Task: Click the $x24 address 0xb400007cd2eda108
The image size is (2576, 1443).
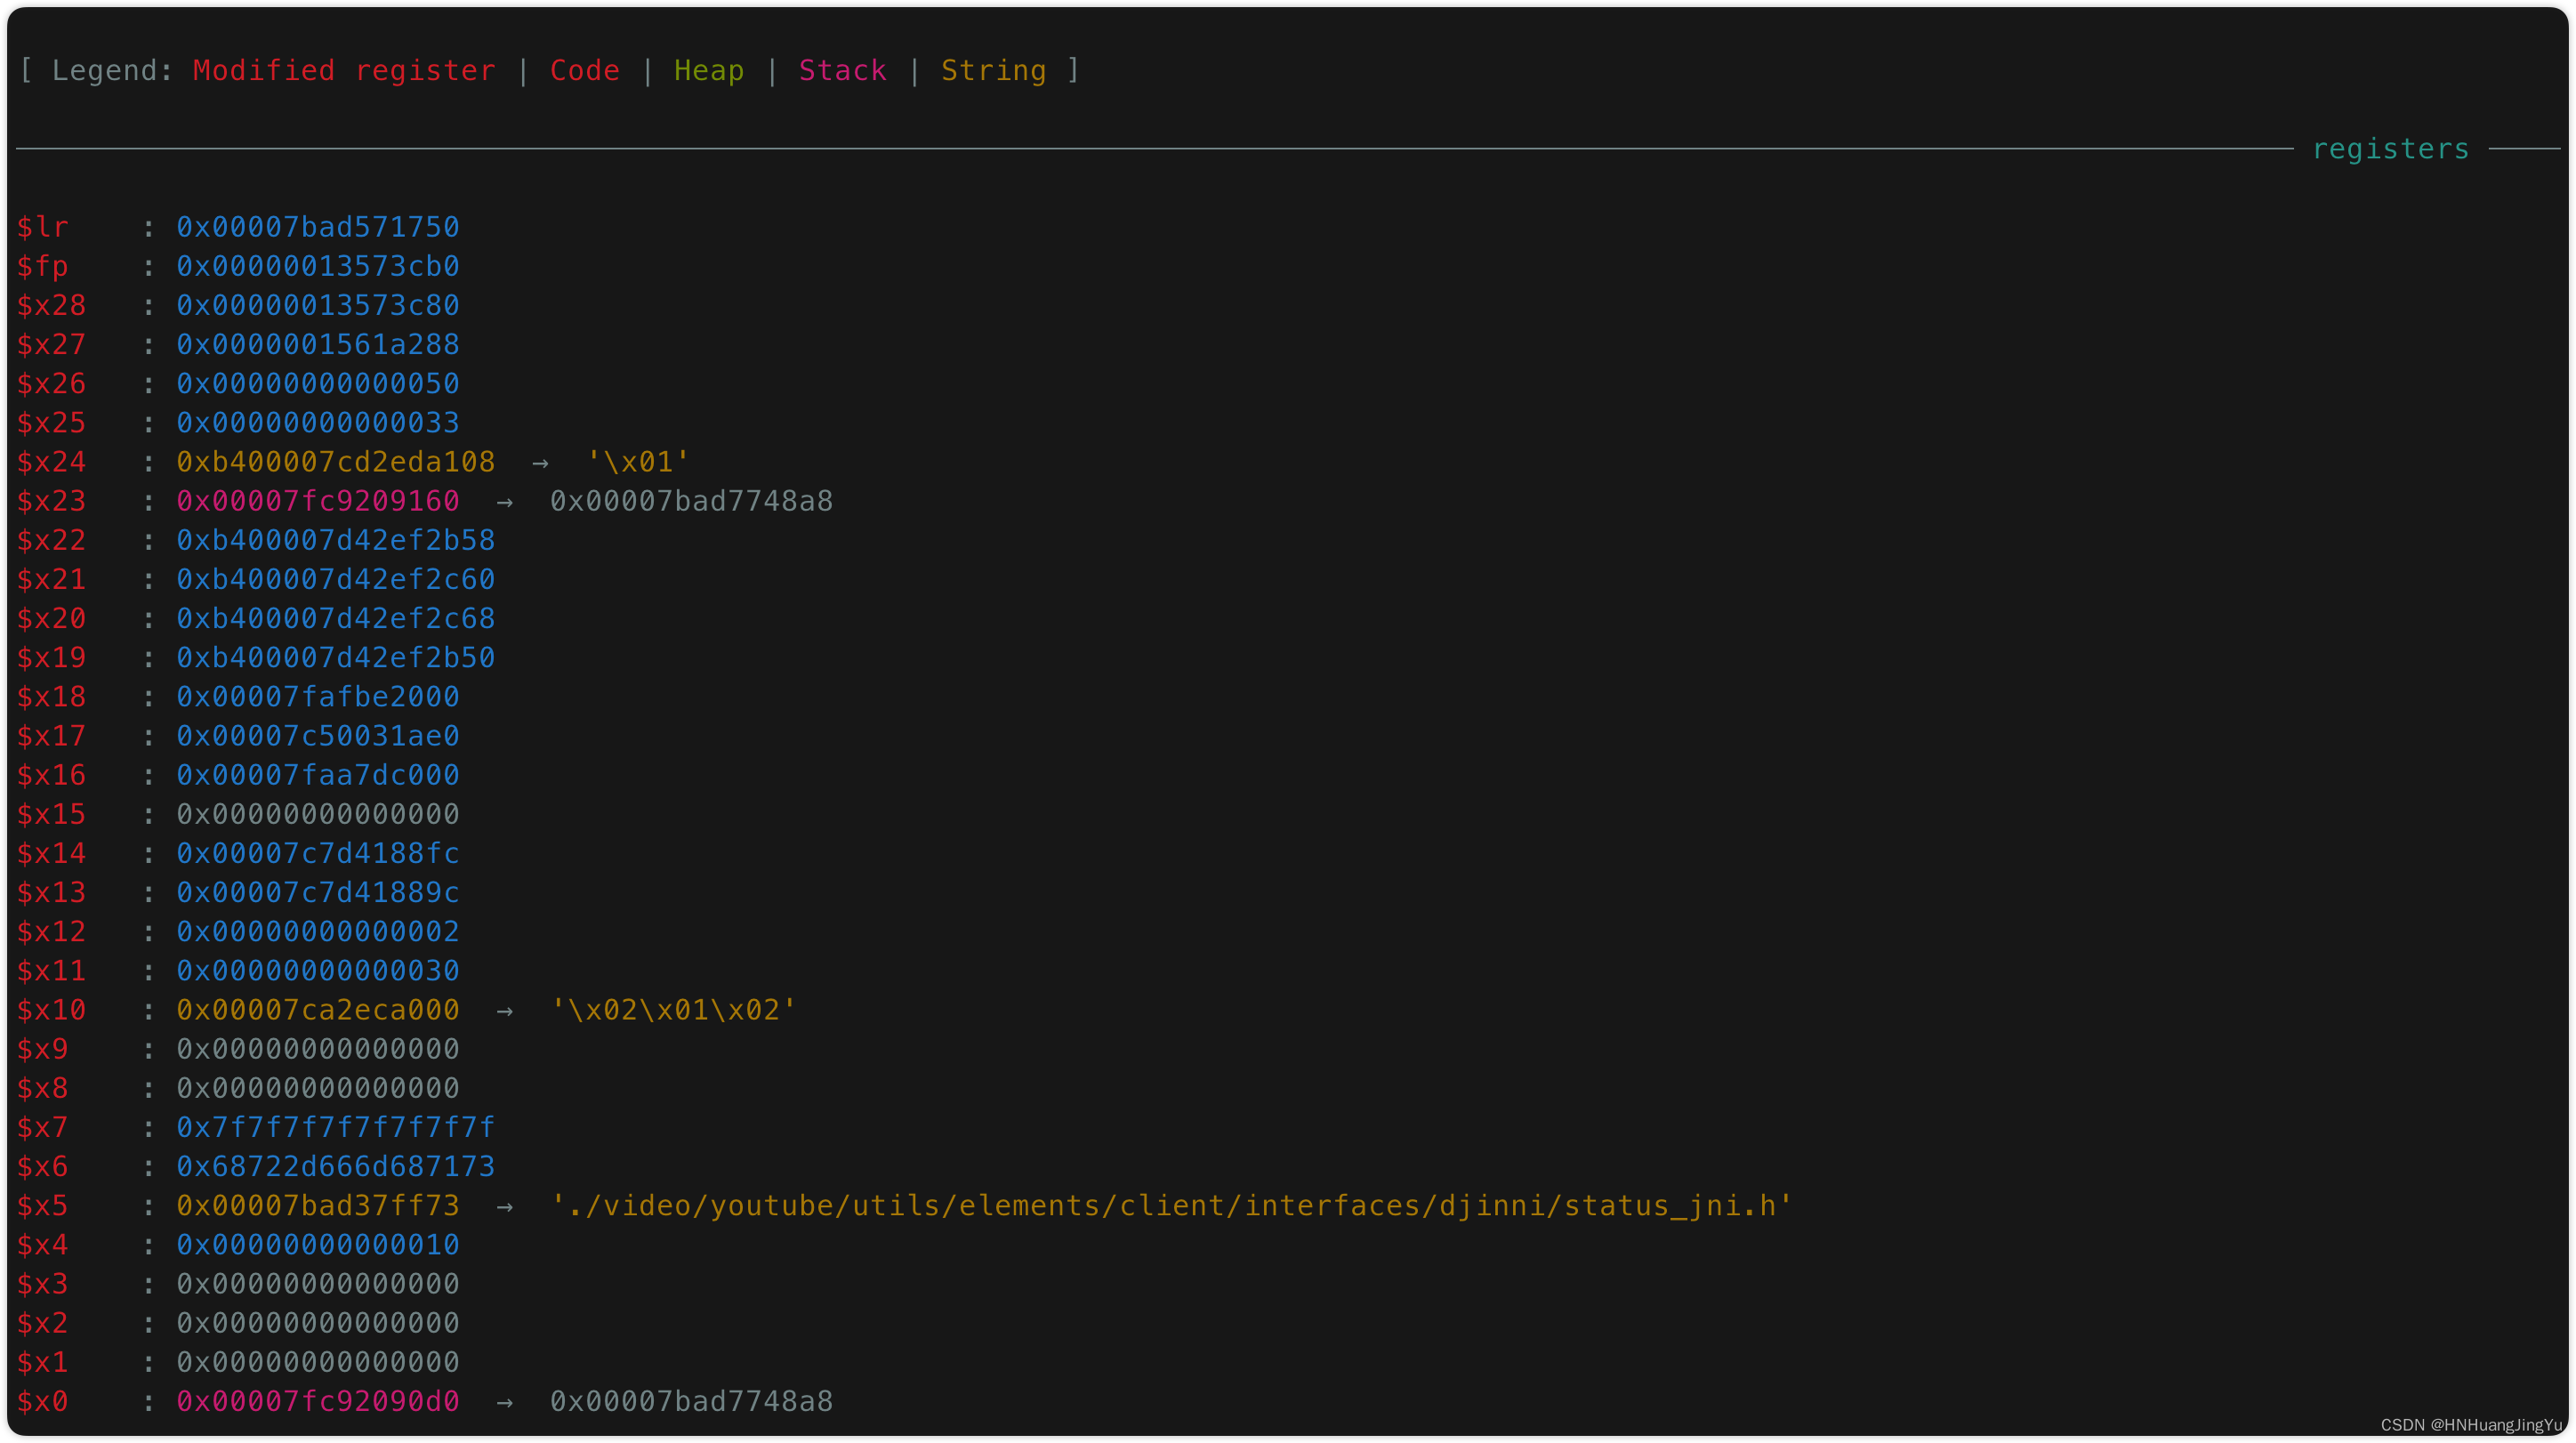Action: pos(335,462)
